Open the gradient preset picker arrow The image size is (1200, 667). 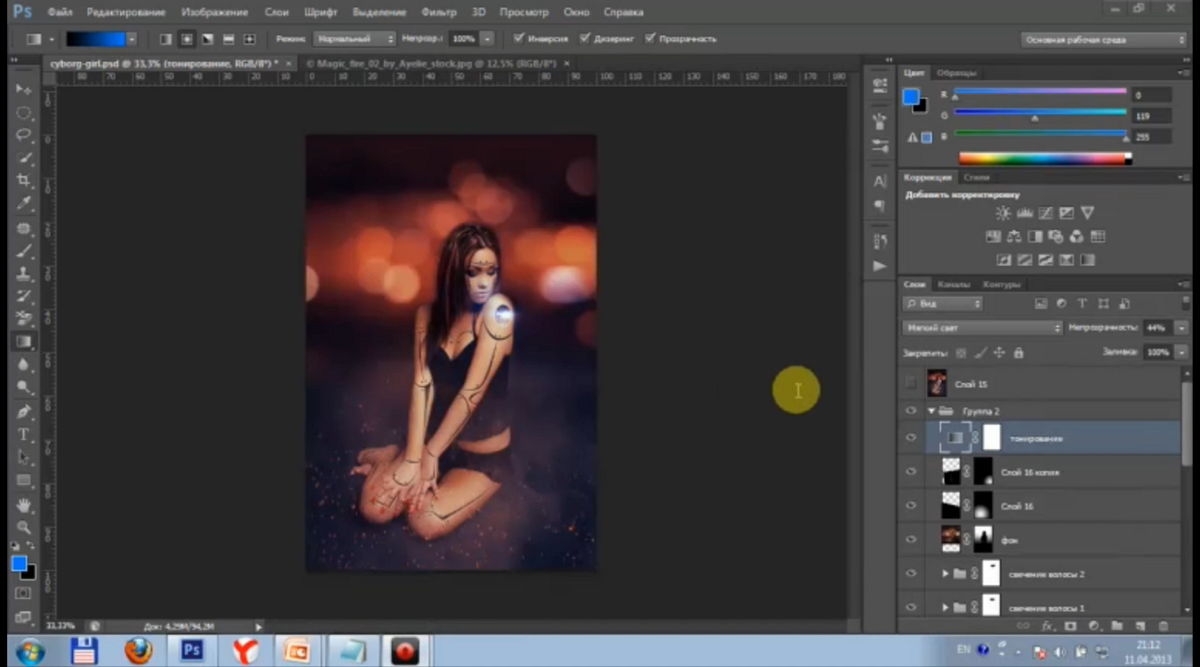[131, 39]
